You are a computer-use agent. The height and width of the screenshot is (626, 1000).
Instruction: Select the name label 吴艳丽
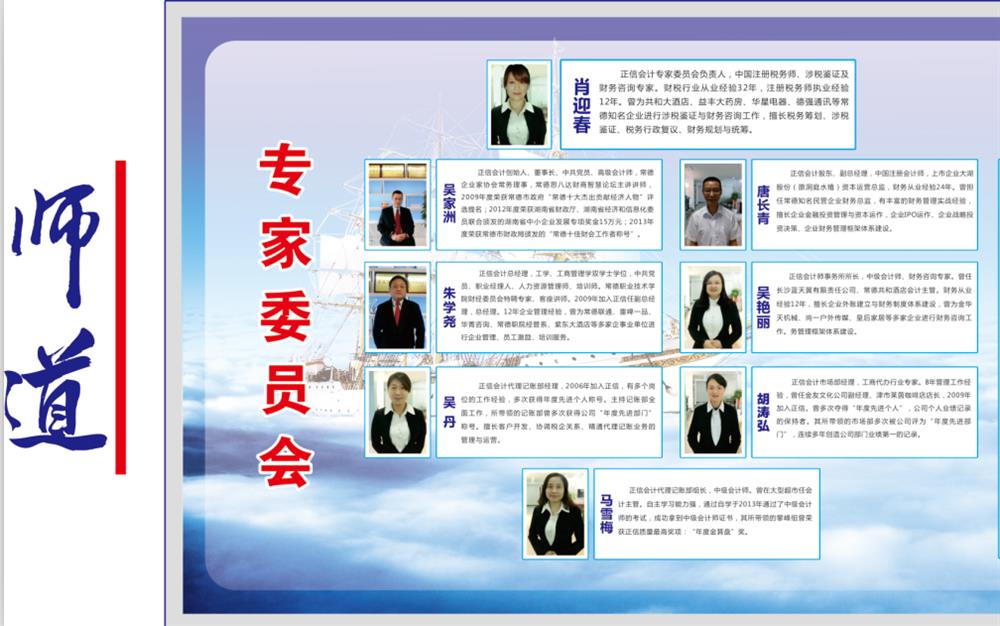763,307
